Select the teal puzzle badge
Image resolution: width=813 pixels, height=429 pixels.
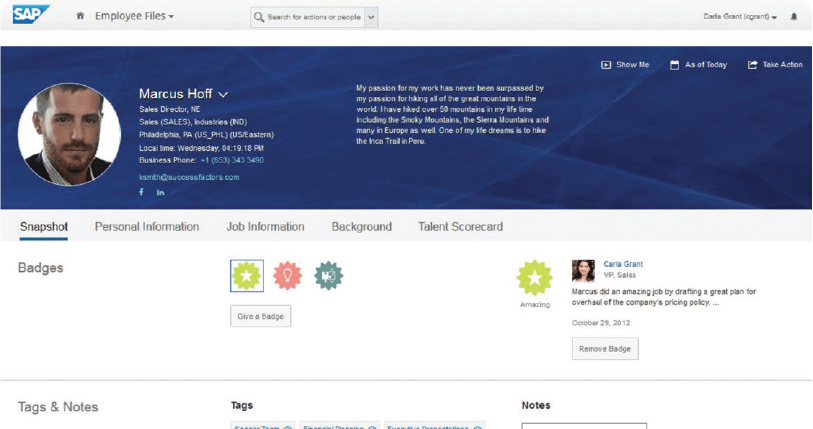tap(329, 275)
